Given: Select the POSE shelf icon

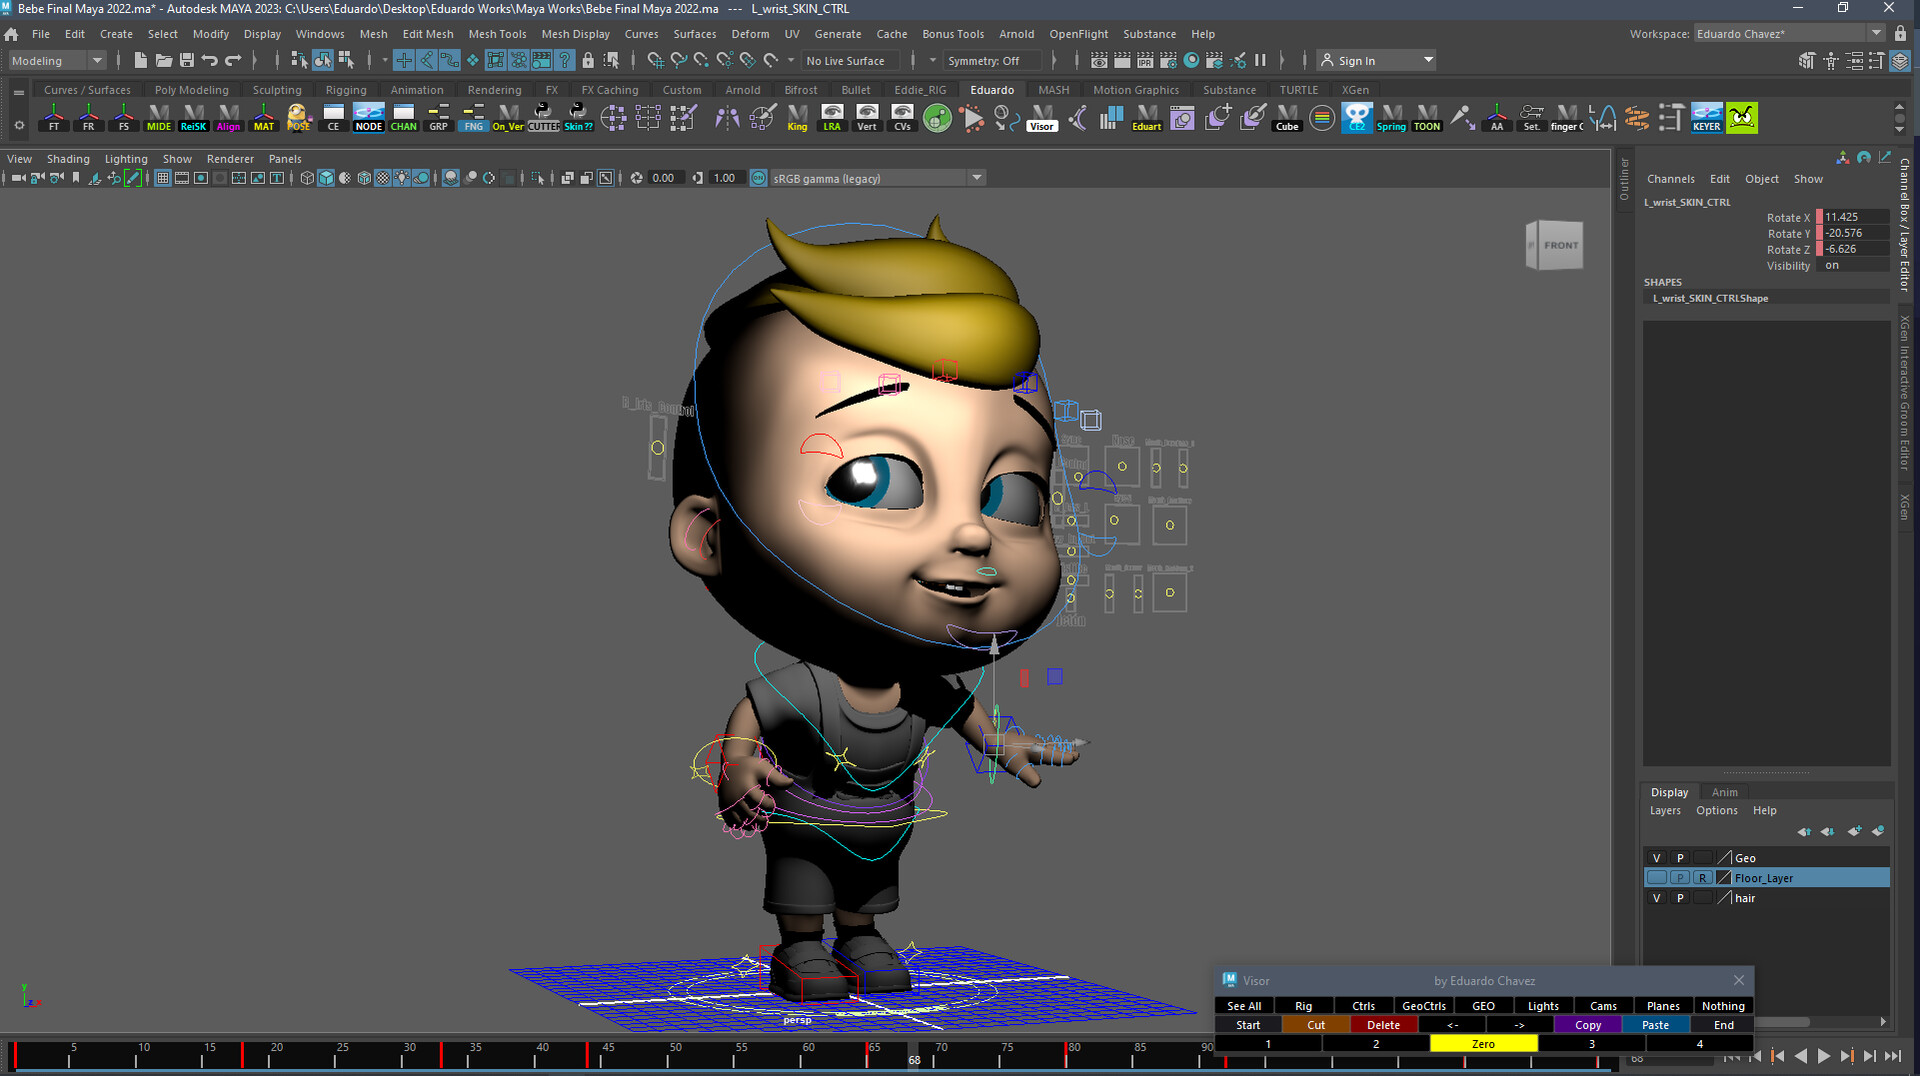Looking at the screenshot, I should 298,118.
